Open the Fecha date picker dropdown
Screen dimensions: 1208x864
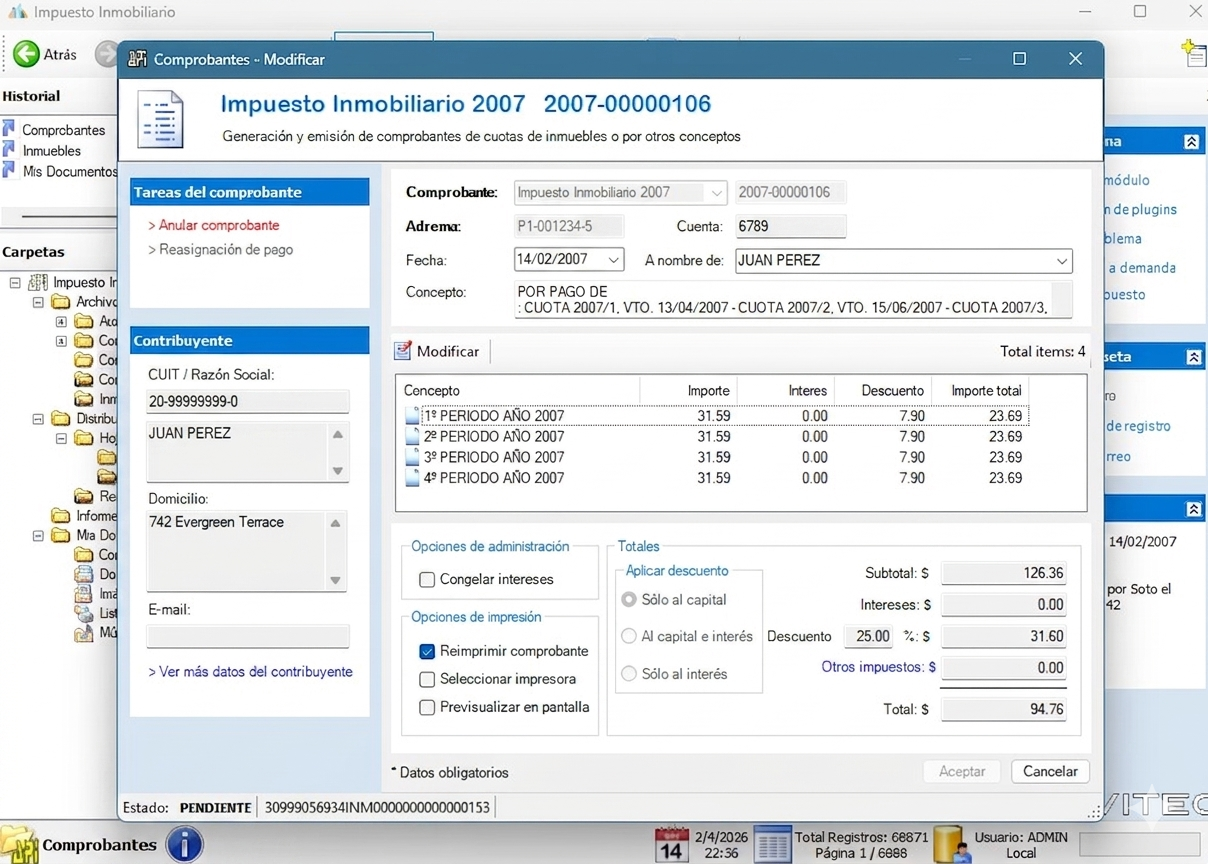coord(614,260)
